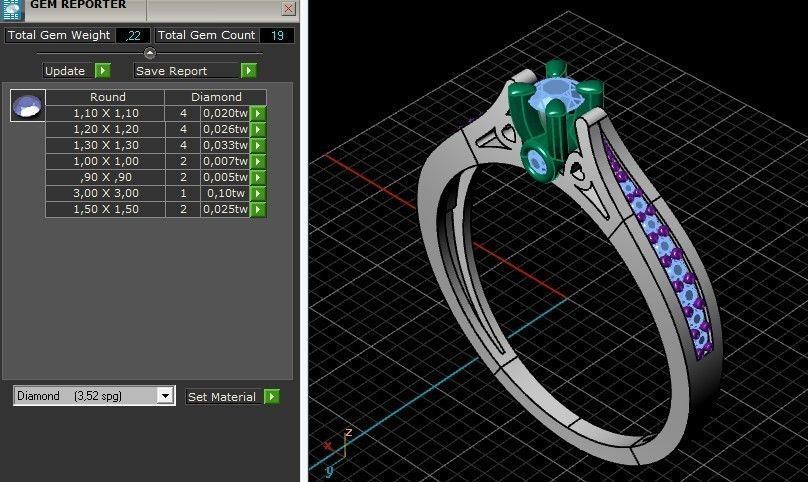
Task: Click green arrow for 1,00 X 1,00 row
Action: (x=258, y=161)
